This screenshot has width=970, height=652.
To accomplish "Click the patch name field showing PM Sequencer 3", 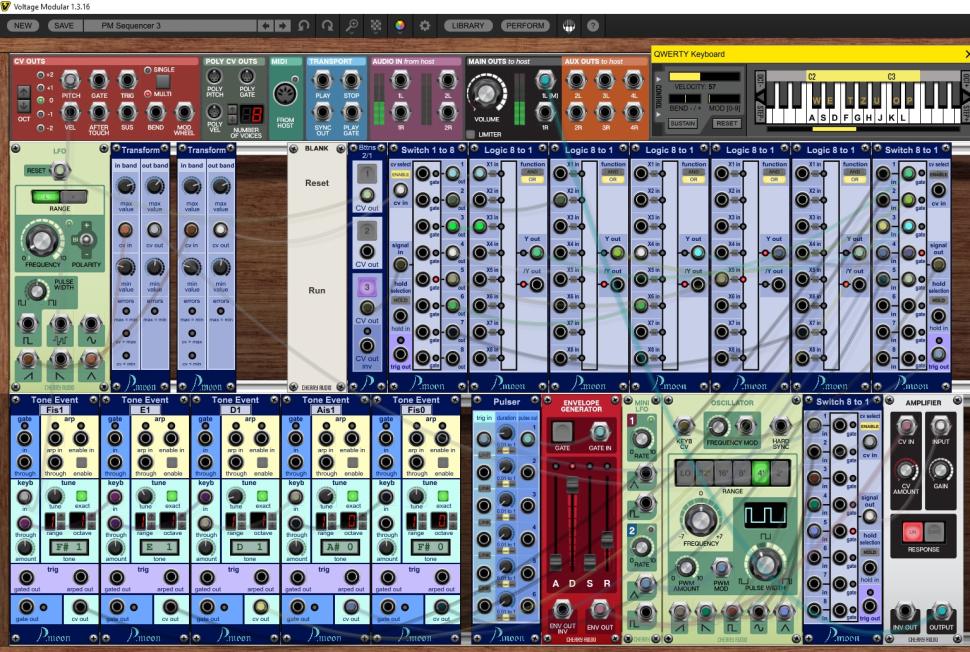I will (x=175, y=24).
